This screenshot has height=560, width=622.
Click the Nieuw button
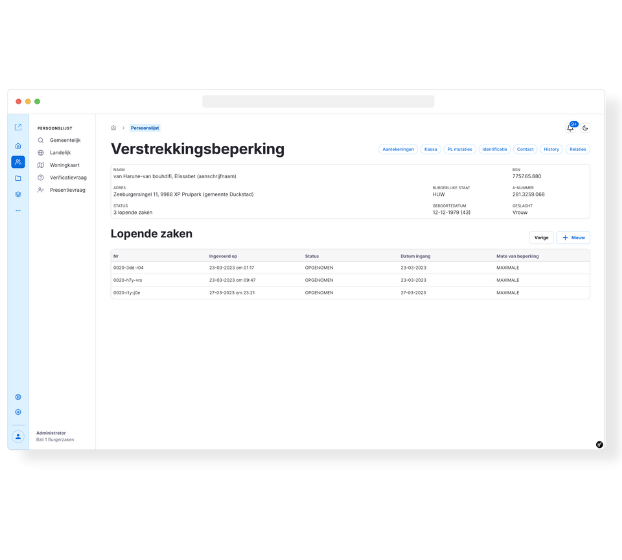pyautogui.click(x=574, y=238)
